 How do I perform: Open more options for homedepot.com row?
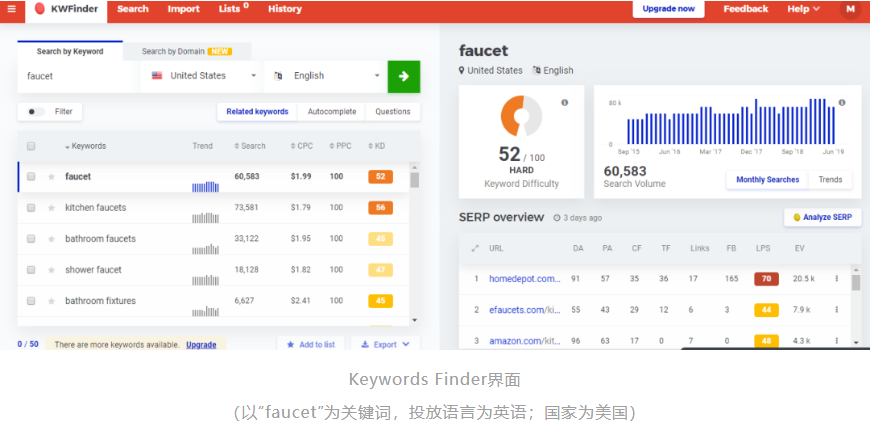pos(836,279)
